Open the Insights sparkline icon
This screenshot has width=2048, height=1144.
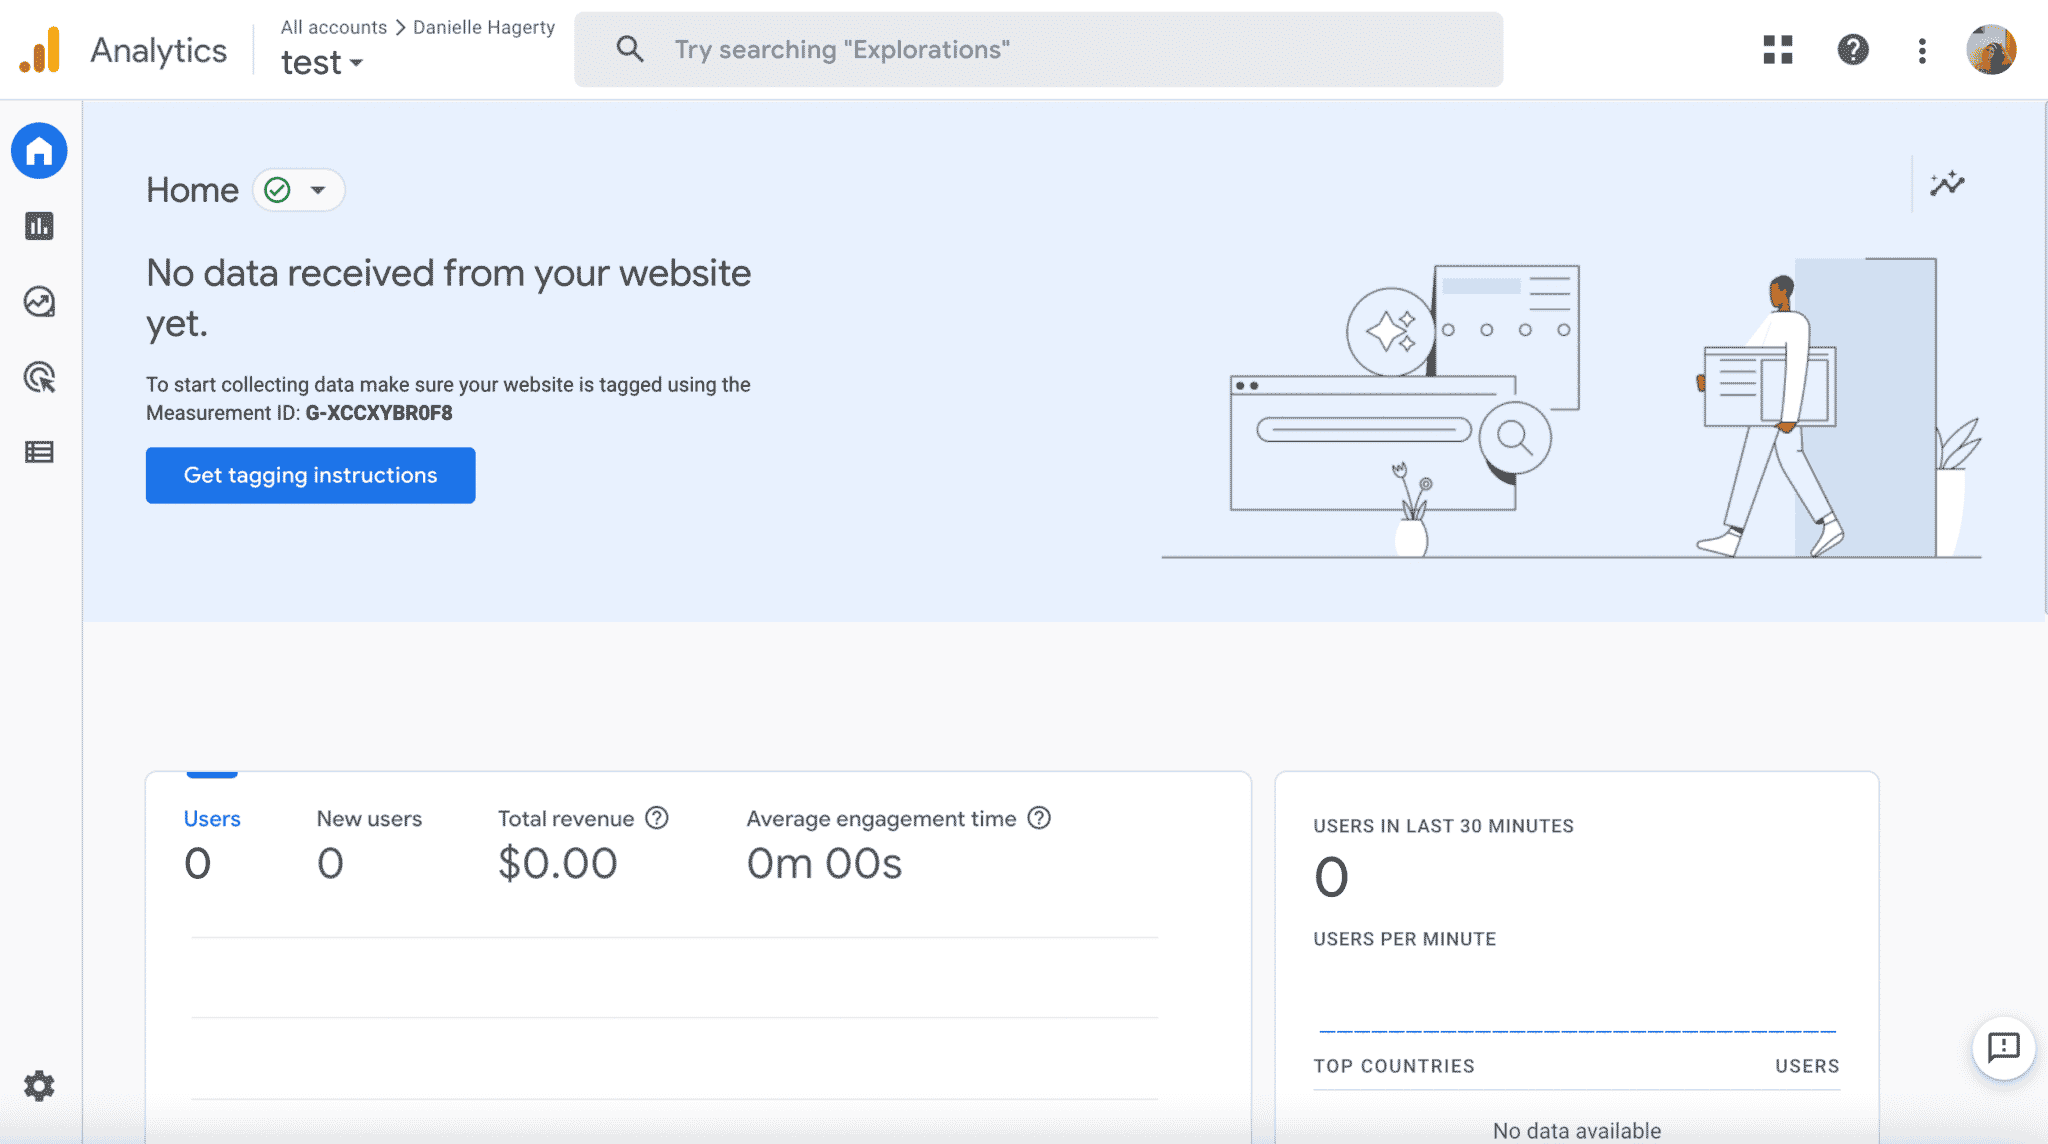coord(1946,184)
